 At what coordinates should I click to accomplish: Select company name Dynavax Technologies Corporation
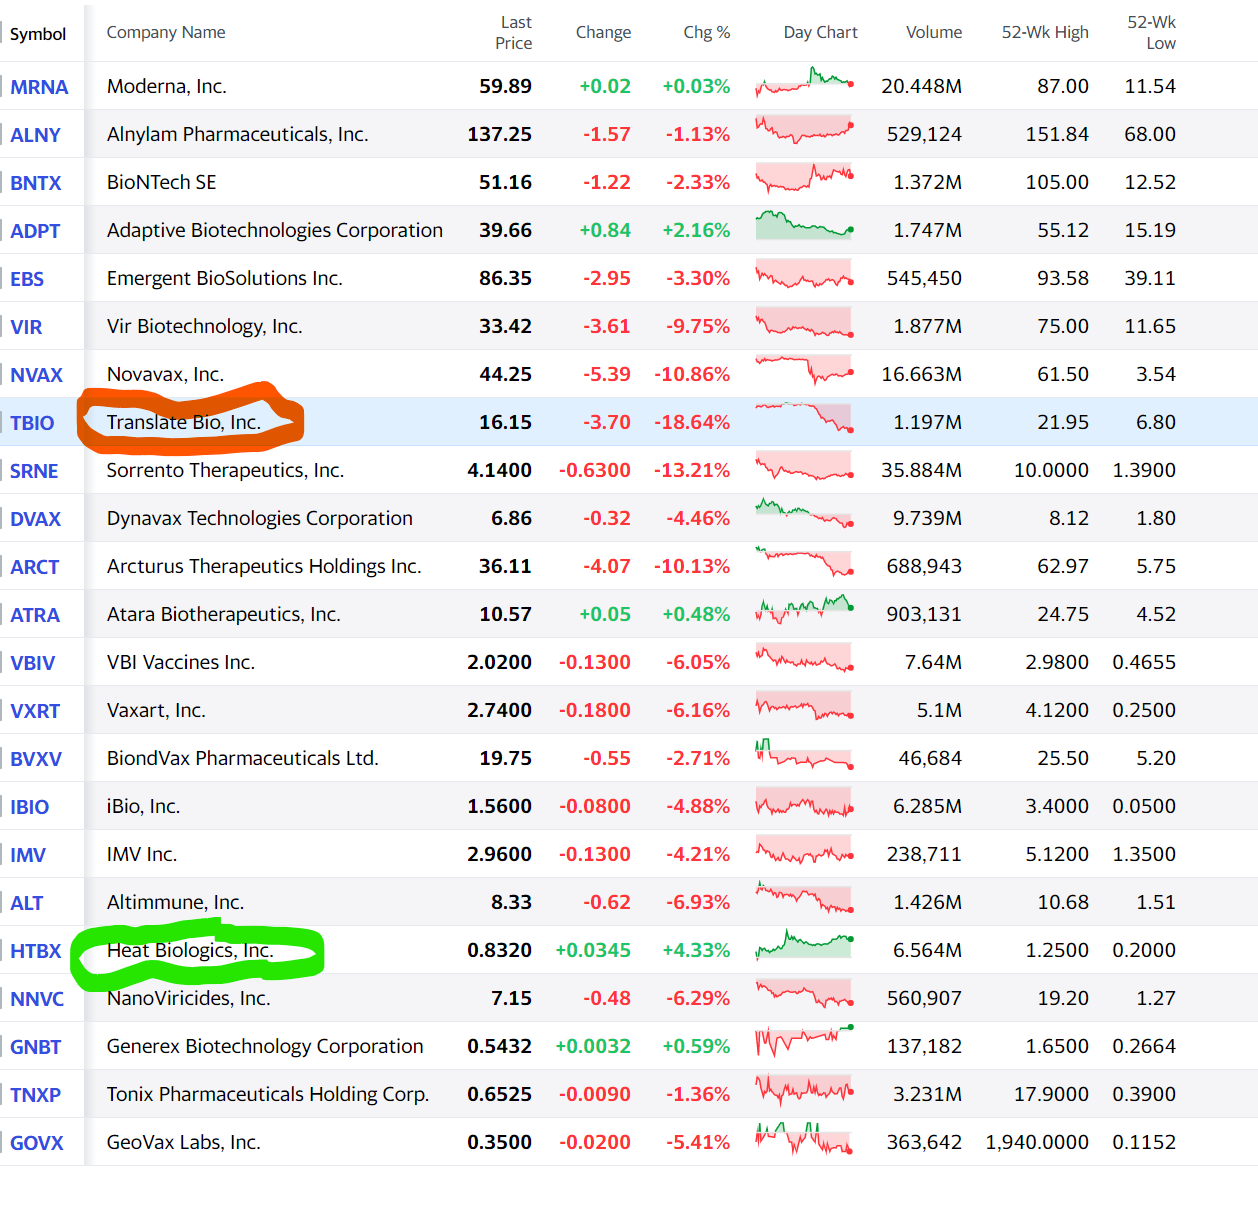pyautogui.click(x=260, y=519)
